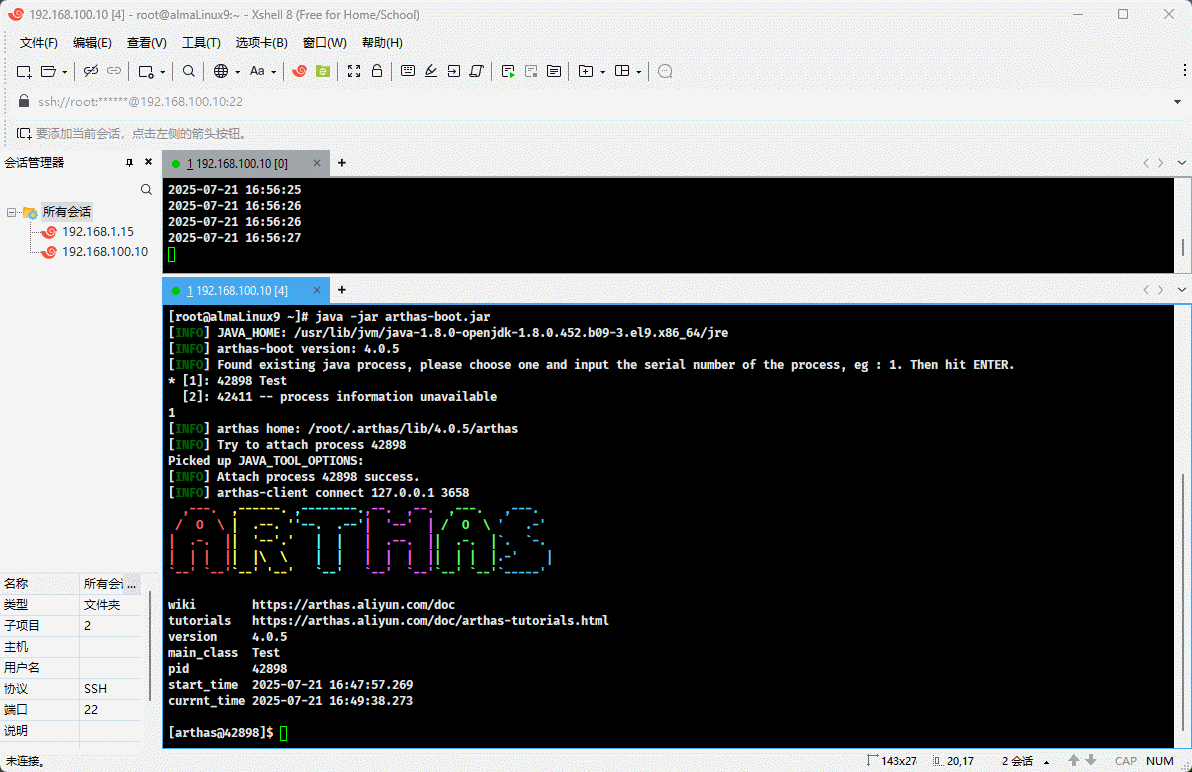Expand the properties icon dropdown arrow
Viewport: 1192px width, 772px height.
[163, 72]
